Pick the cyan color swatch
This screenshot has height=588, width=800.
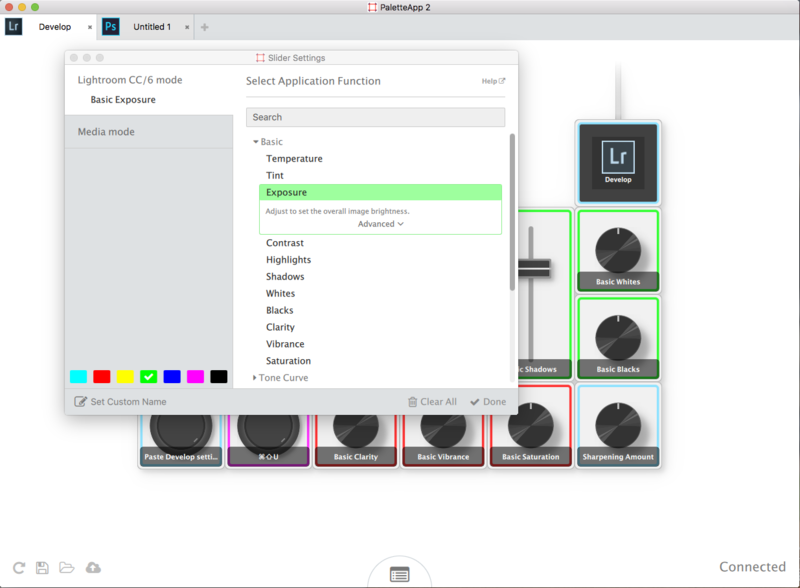coord(81,377)
